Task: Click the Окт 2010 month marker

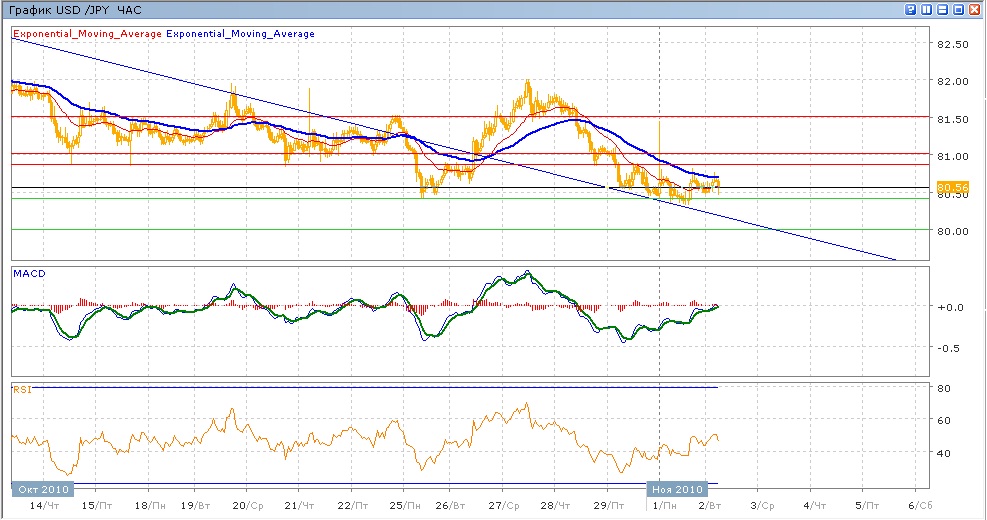Action: click(41, 490)
